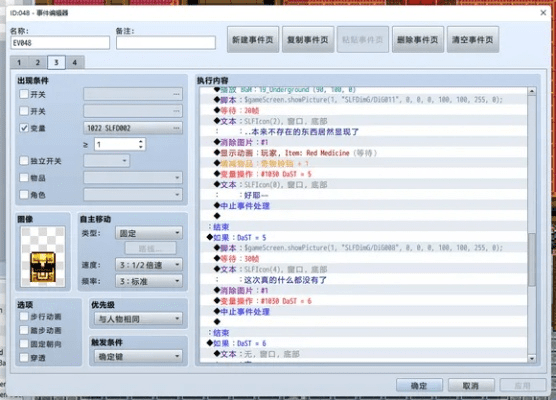Click the command list scrollbar thumb
The height and width of the screenshot is (400, 556).
click(x=532, y=260)
